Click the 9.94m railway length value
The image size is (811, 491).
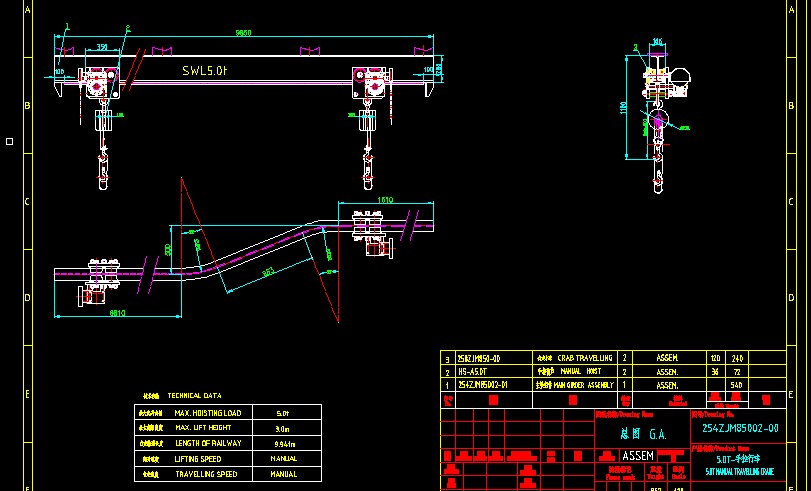click(x=283, y=443)
